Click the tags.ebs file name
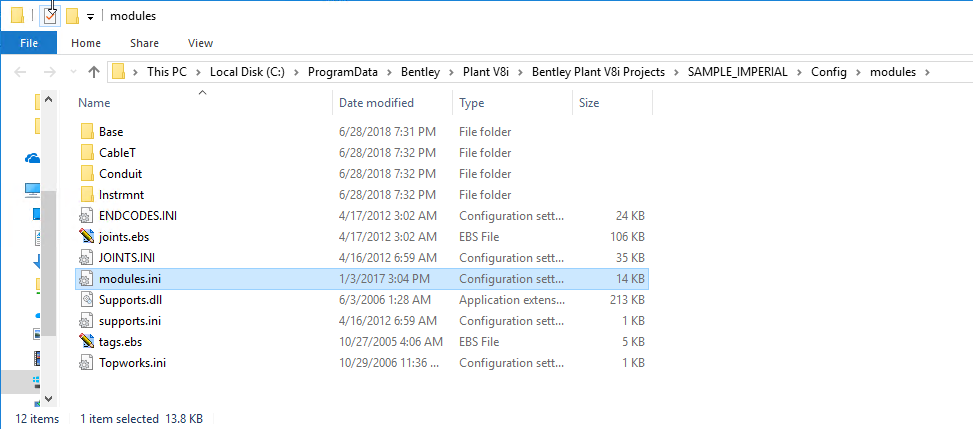This screenshot has width=973, height=429. click(121, 341)
